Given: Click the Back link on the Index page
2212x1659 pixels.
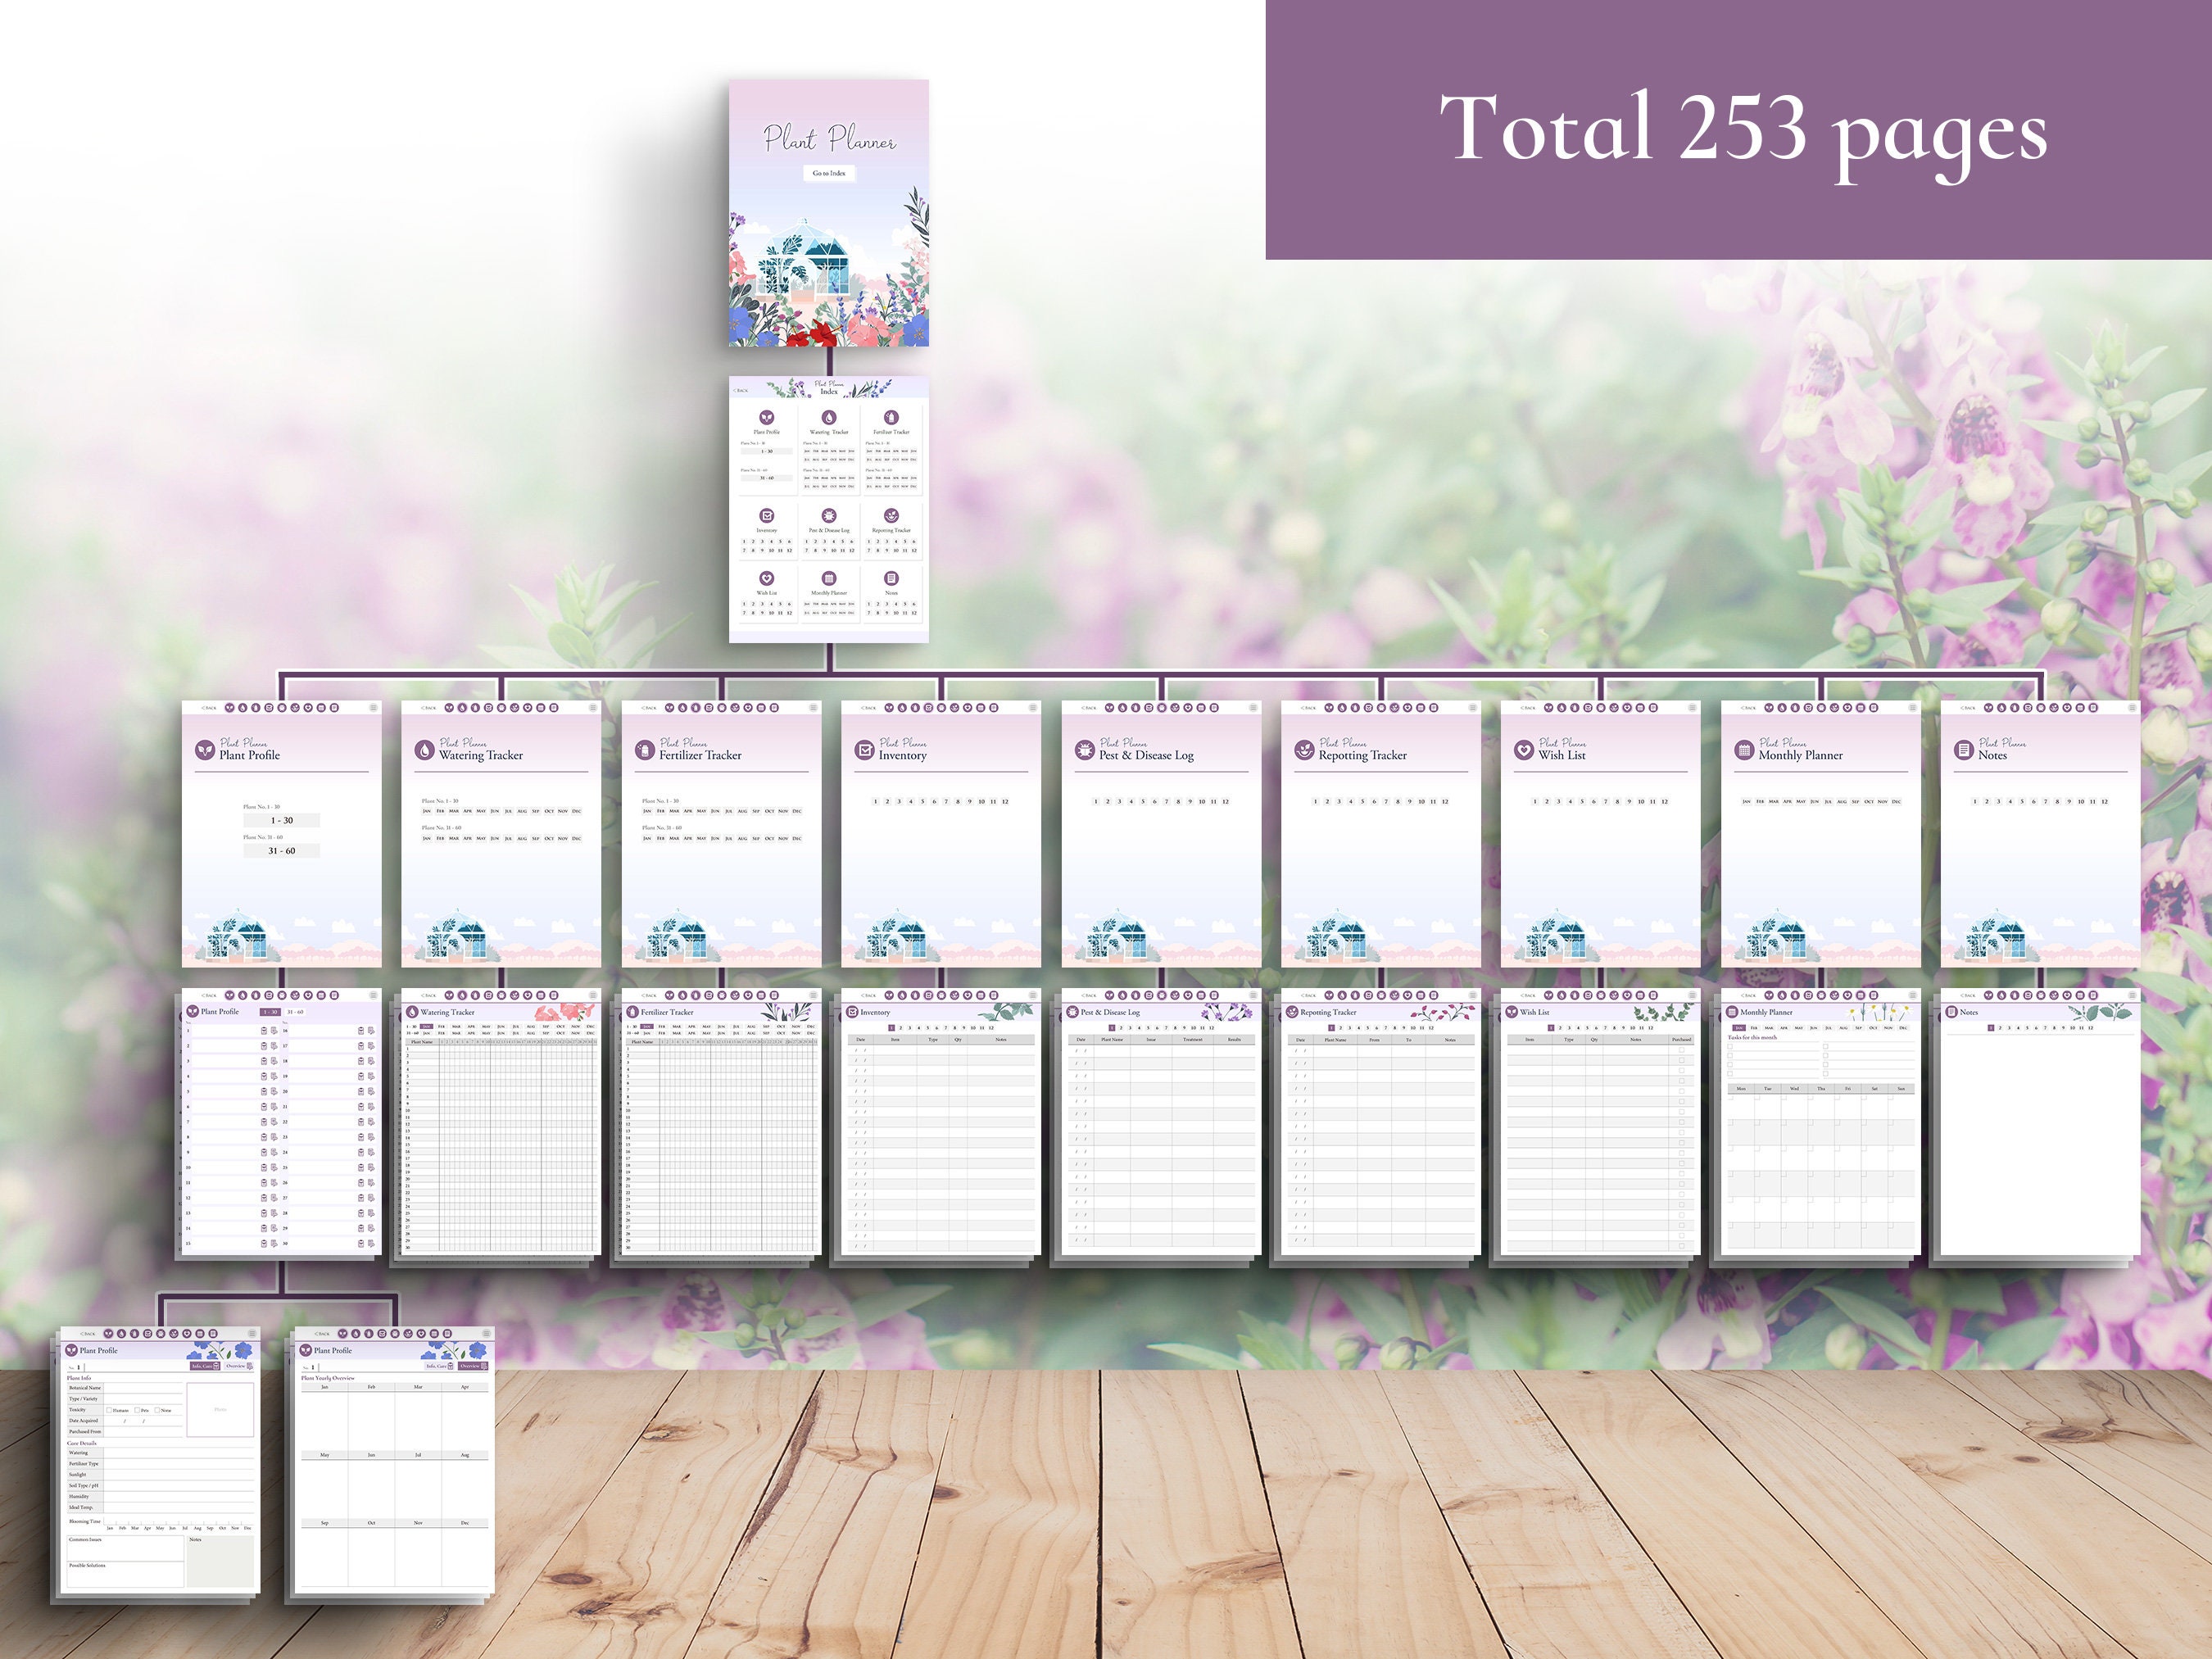Looking at the screenshot, I should click(741, 391).
